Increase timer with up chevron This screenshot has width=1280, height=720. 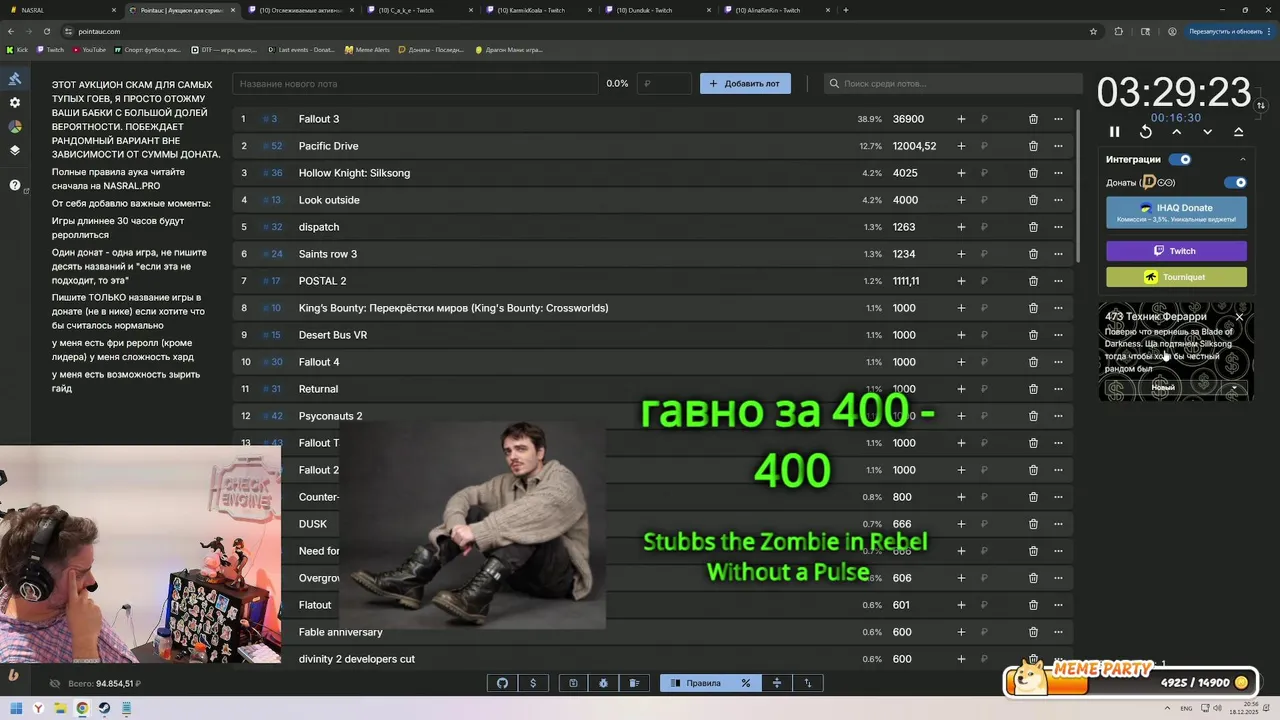1177,132
